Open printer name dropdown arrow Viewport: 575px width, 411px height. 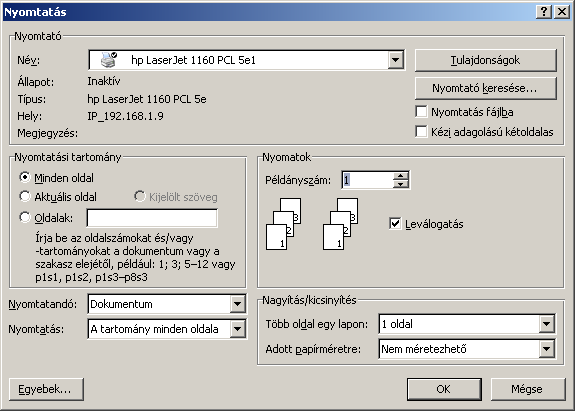pos(396,60)
